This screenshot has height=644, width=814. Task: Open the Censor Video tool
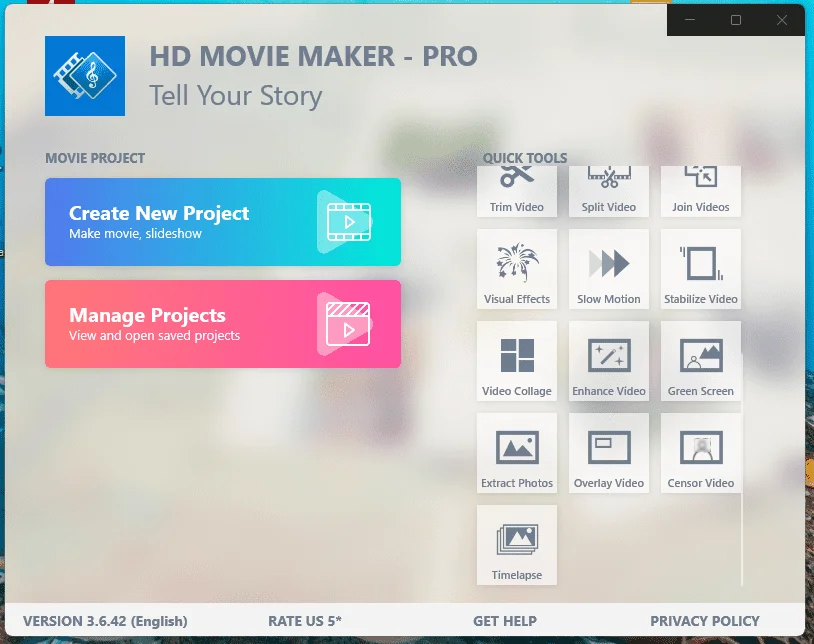coord(700,453)
